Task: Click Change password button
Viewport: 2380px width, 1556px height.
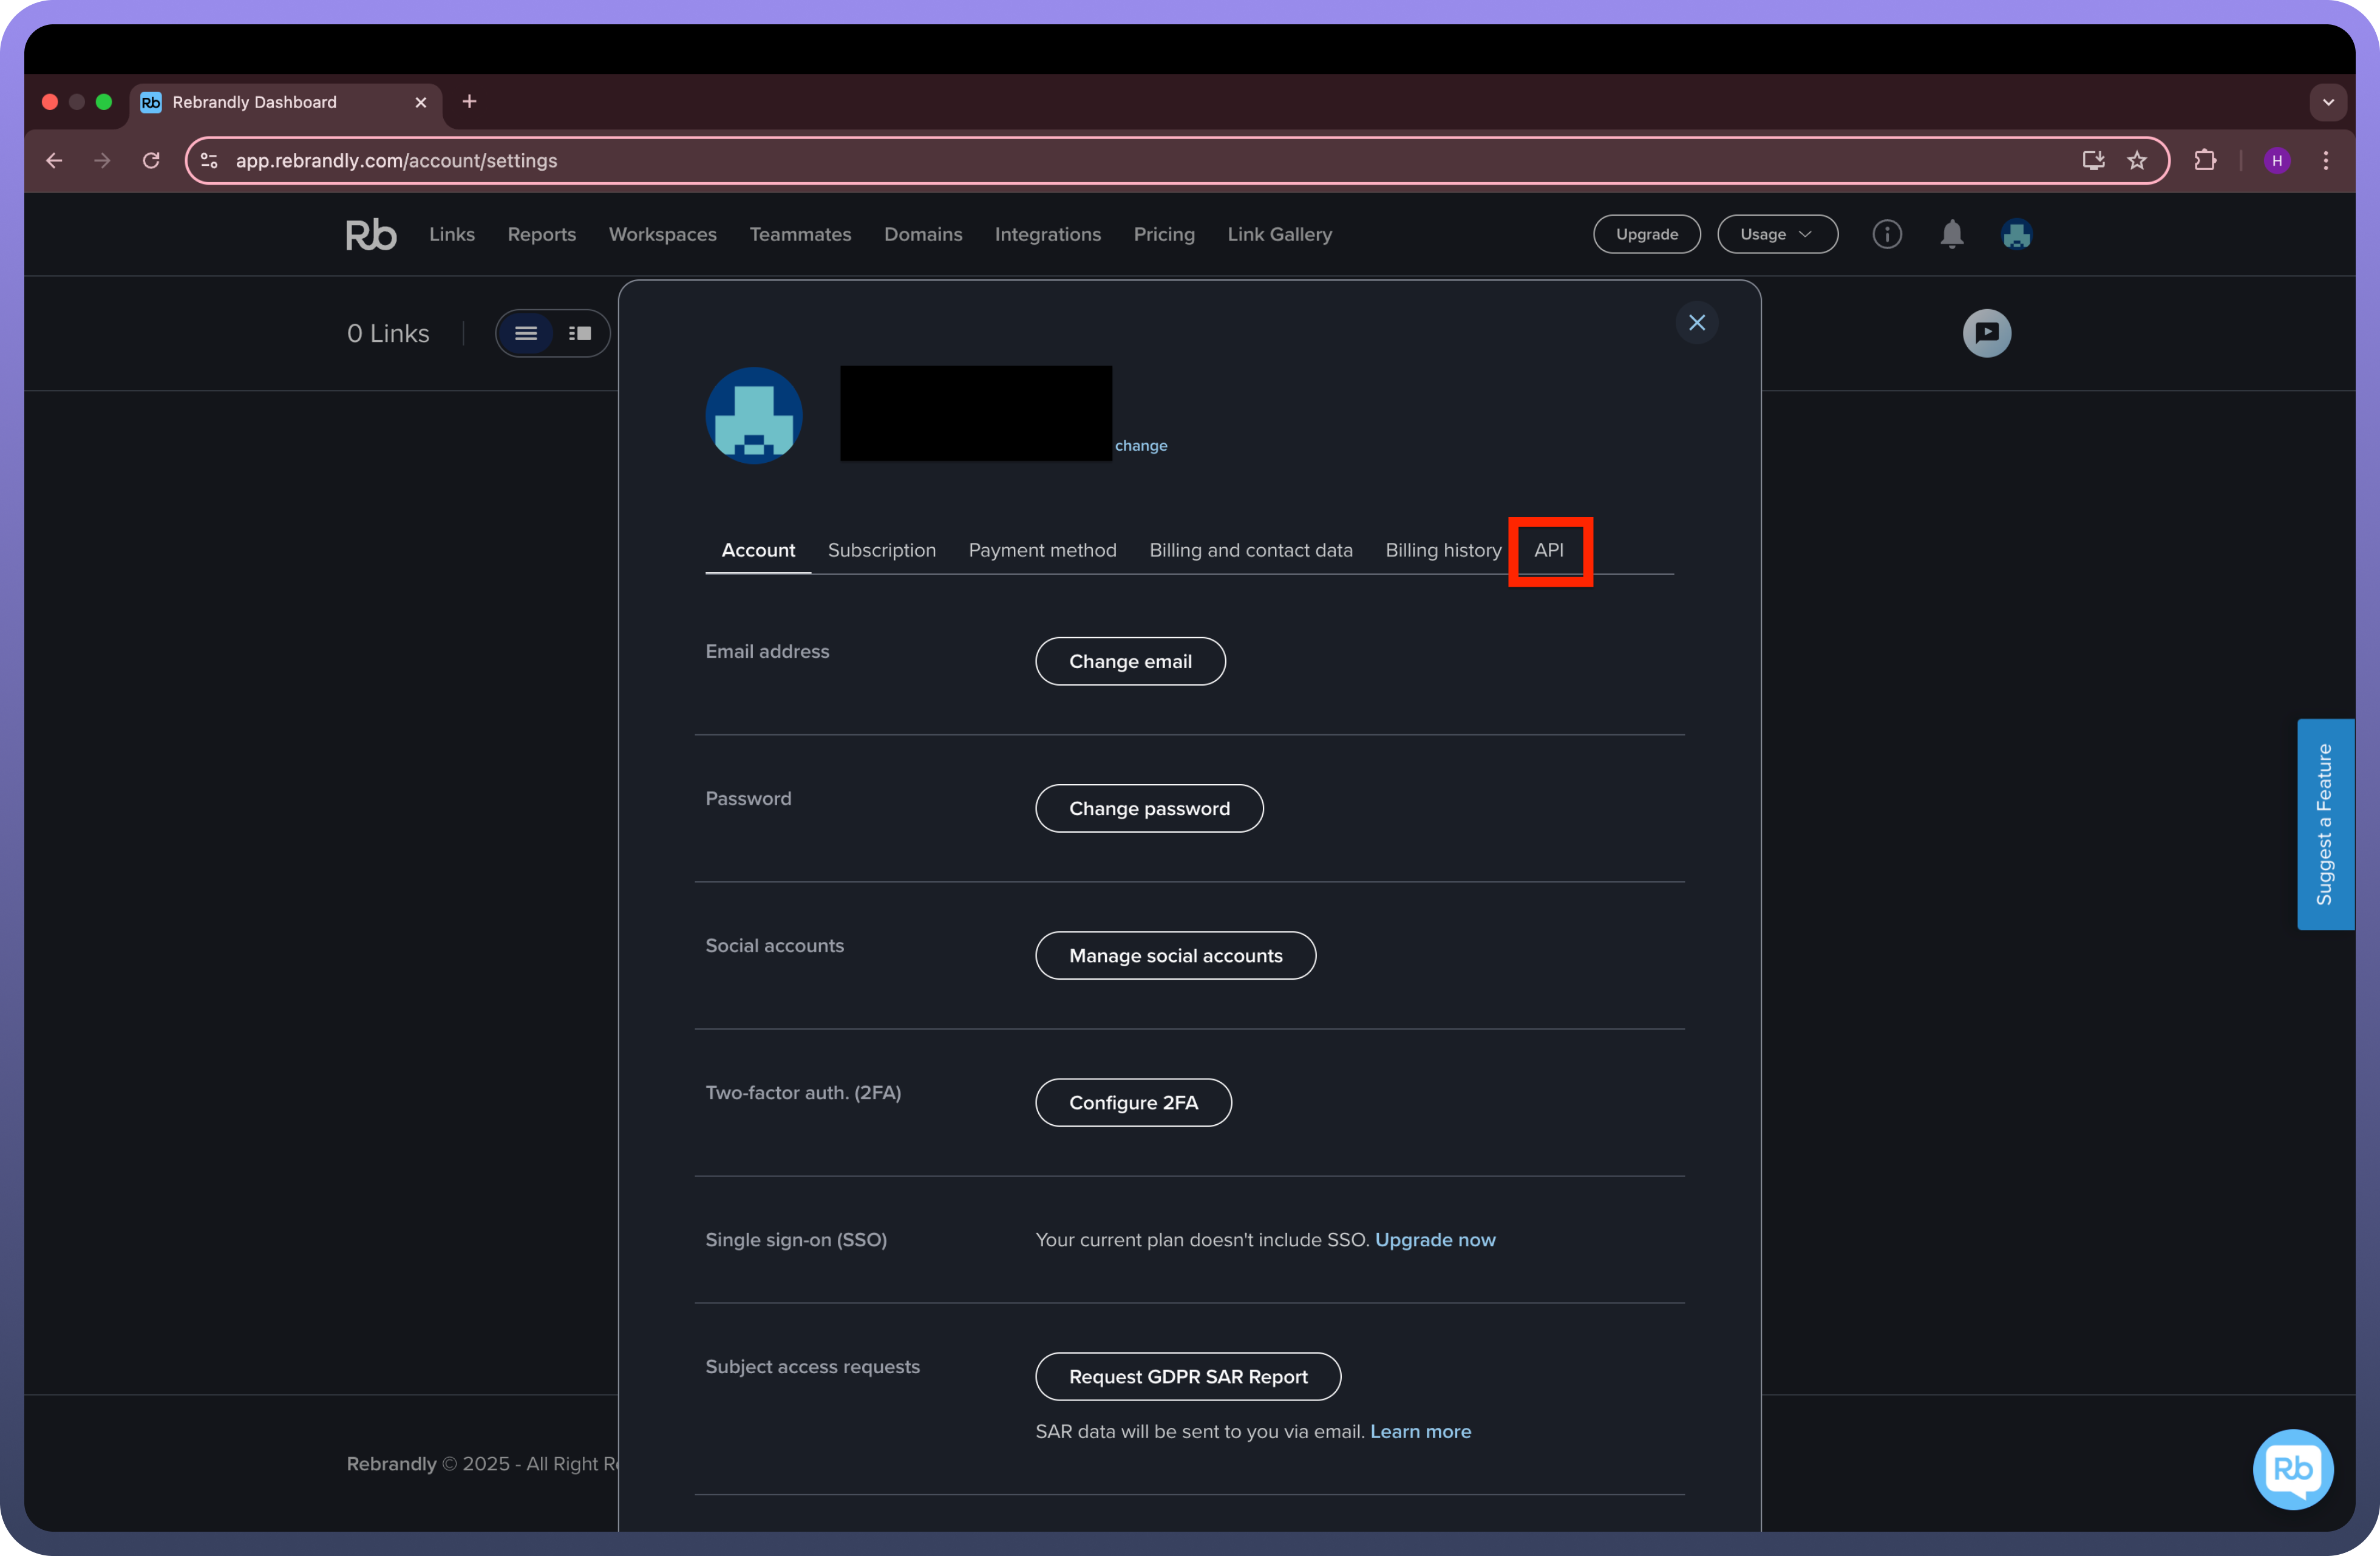Action: tap(1148, 808)
